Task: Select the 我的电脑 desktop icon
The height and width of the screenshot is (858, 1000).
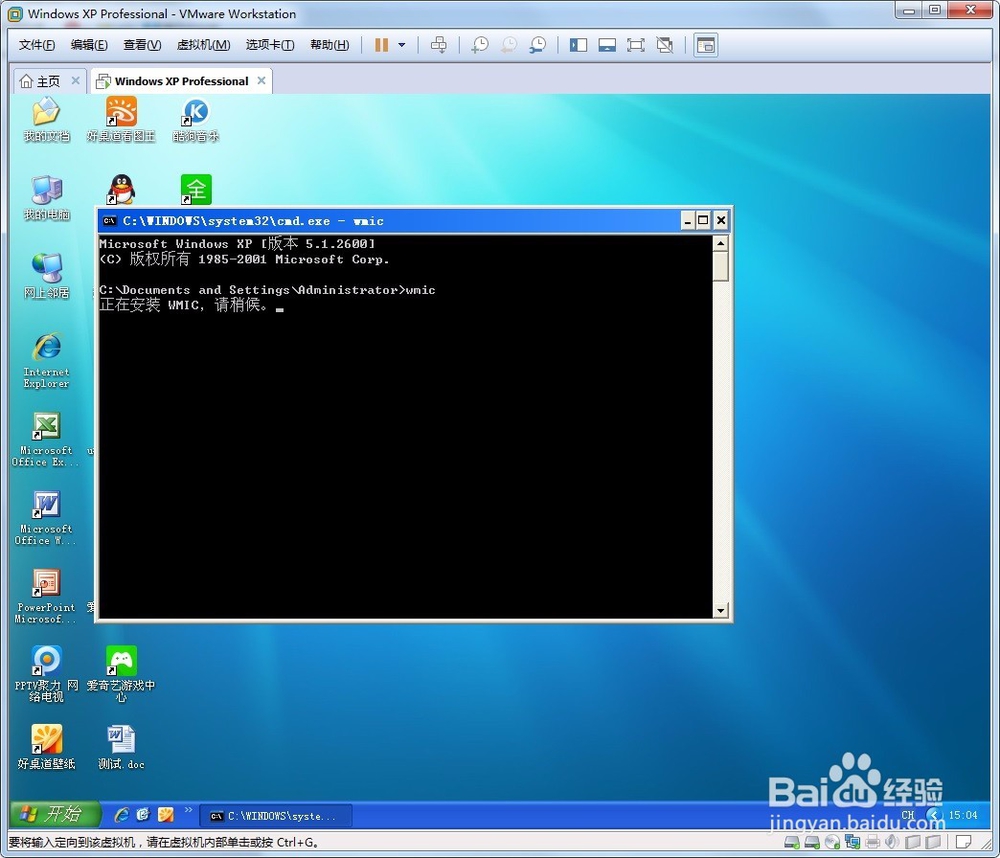Action: pos(47,198)
